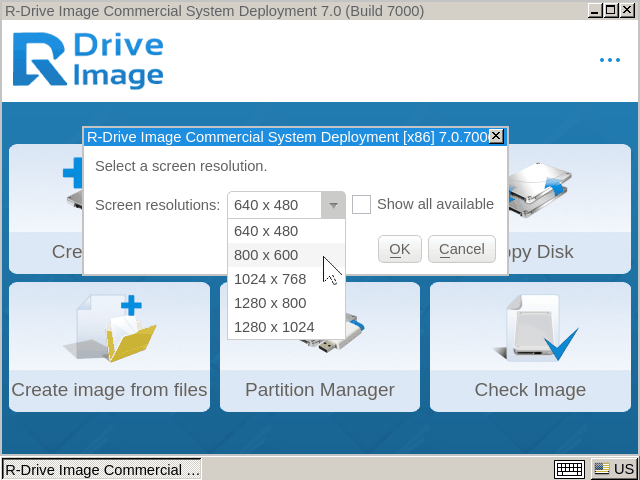The height and width of the screenshot is (480, 640).
Task: Close the screen resolution dialog
Action: tap(496, 136)
